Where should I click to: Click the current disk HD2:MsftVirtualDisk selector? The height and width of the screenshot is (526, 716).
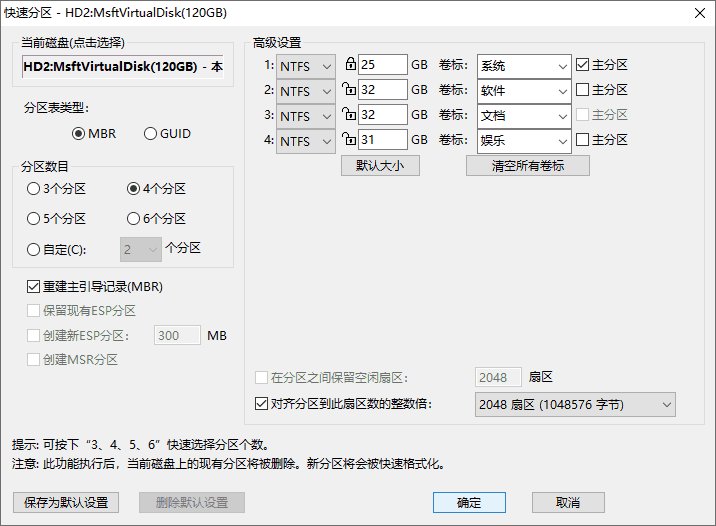pos(123,67)
